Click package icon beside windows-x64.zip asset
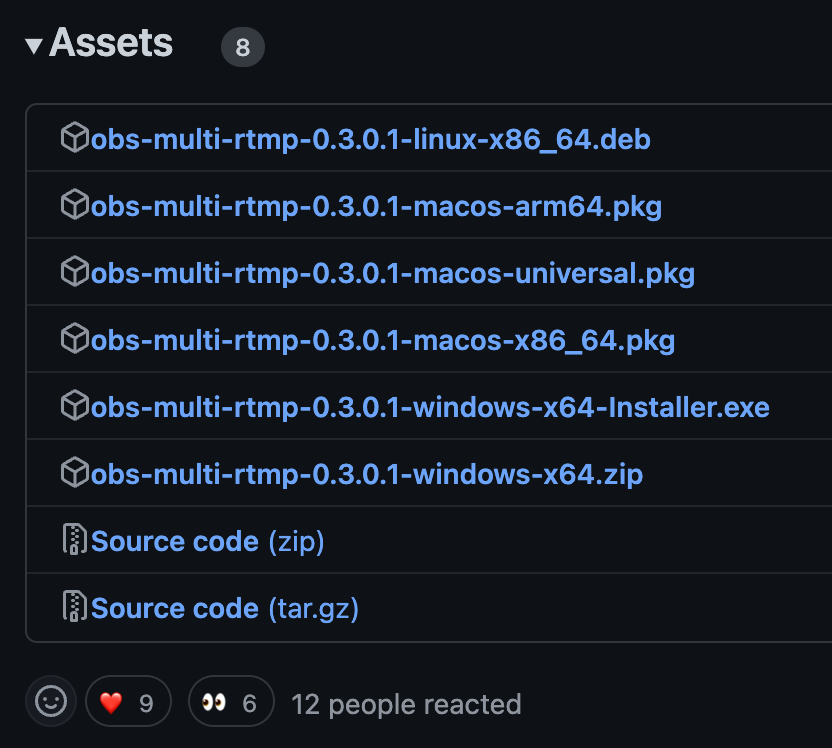 (75, 473)
